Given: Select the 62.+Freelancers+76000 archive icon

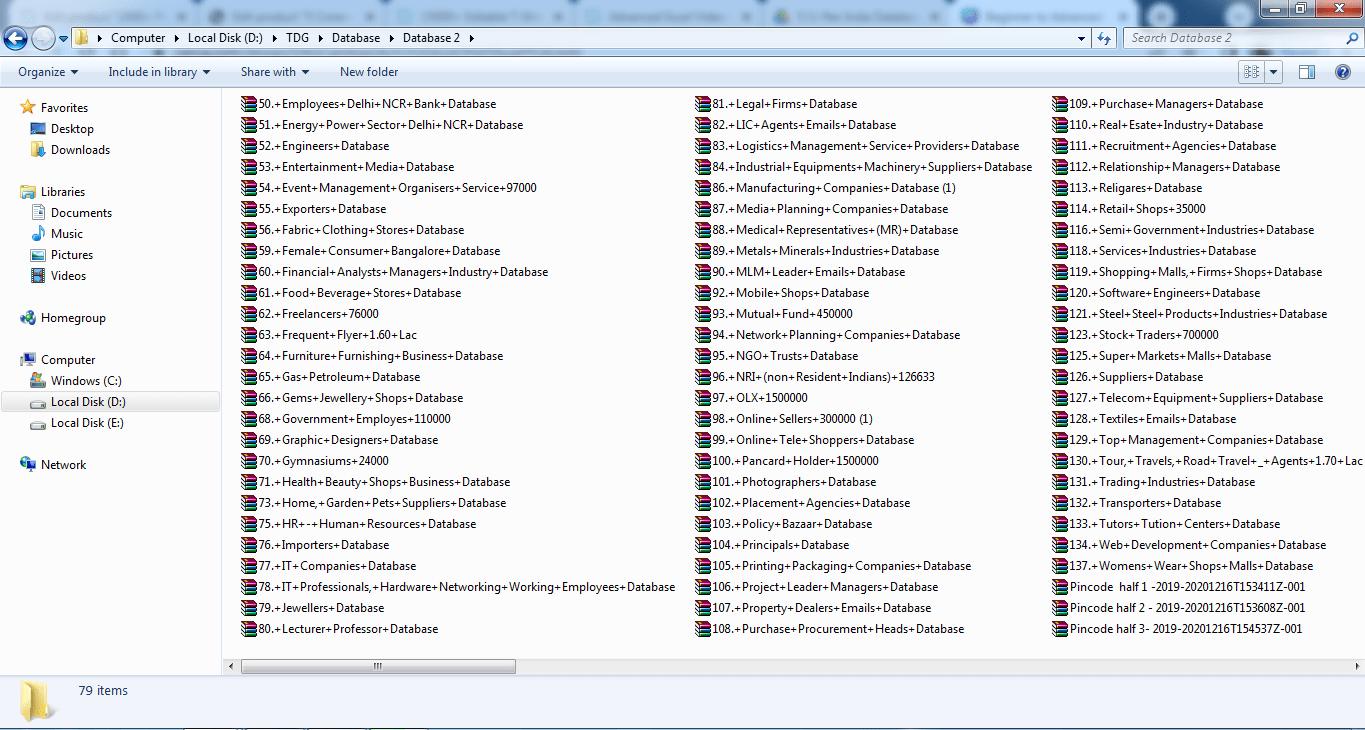Looking at the screenshot, I should pos(250,314).
